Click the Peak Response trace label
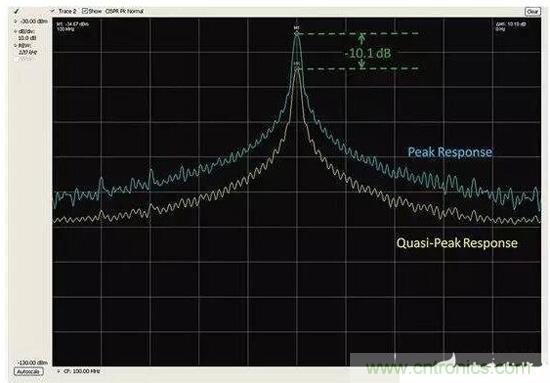Viewport: 550px width, 383px height. [450, 152]
